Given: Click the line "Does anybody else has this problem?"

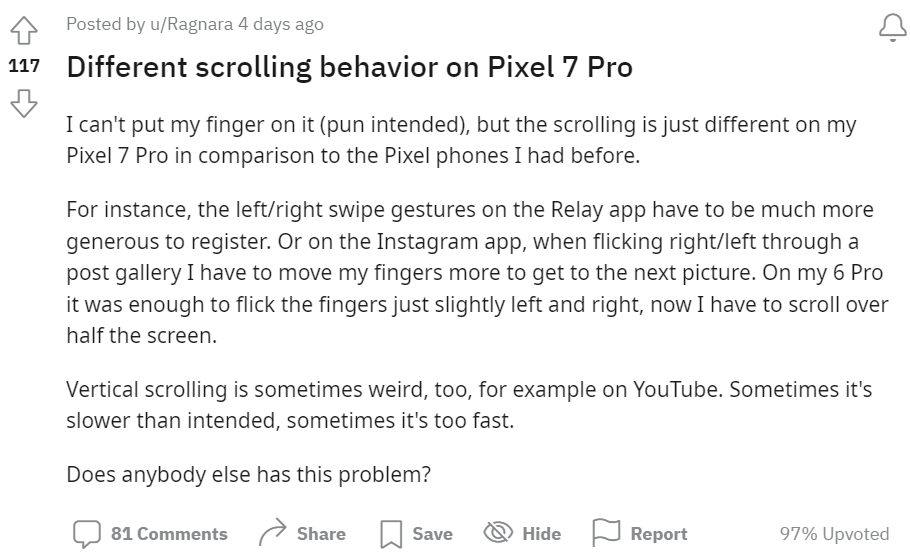Looking at the screenshot, I should pos(248,474).
